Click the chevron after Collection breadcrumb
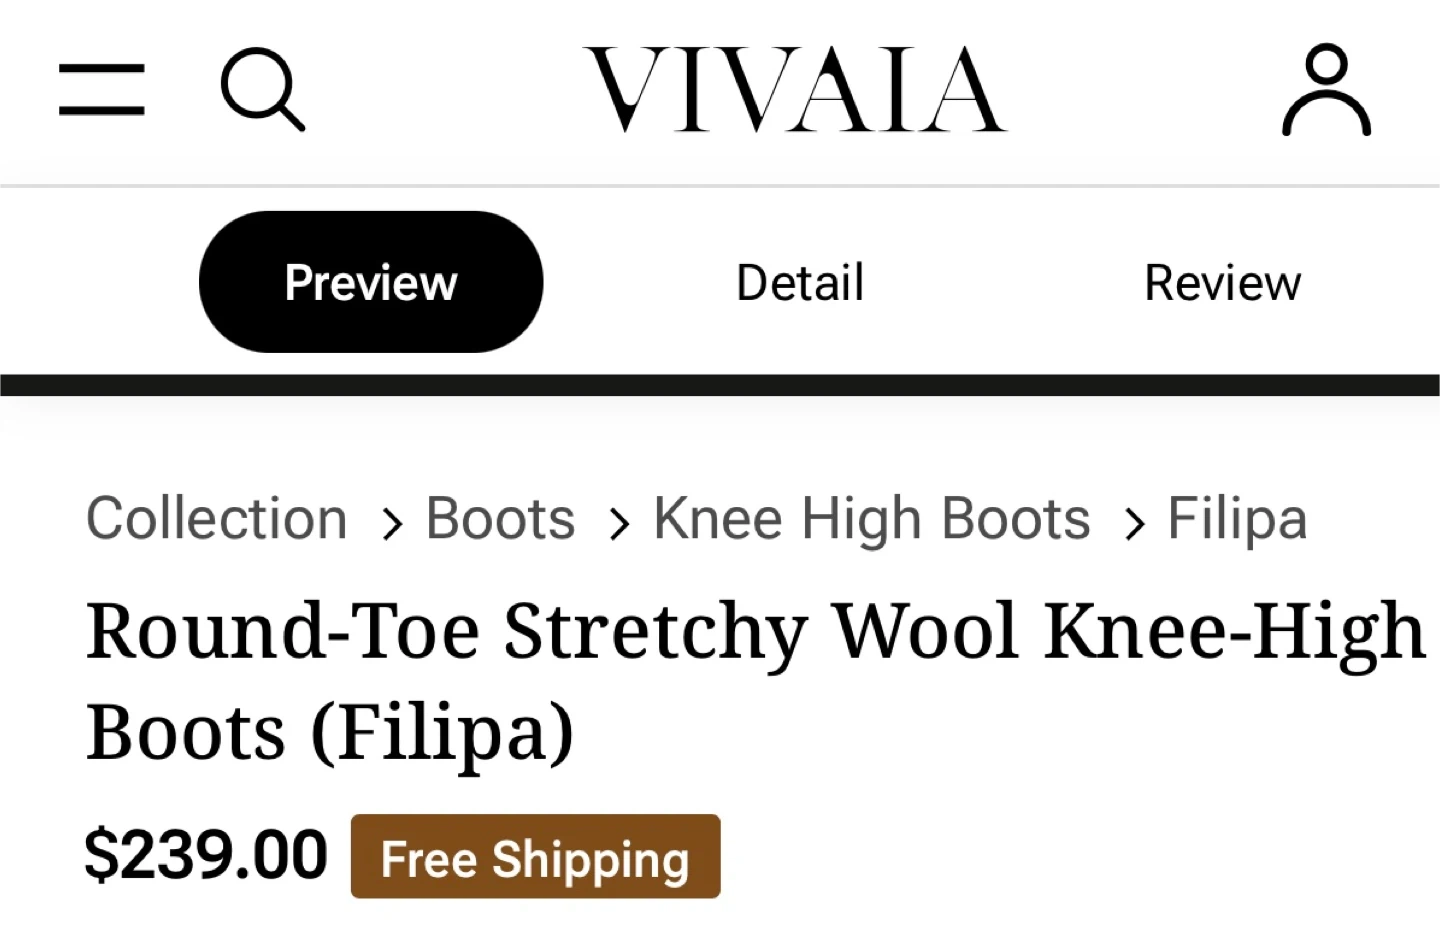1440x931 pixels. 392,523
